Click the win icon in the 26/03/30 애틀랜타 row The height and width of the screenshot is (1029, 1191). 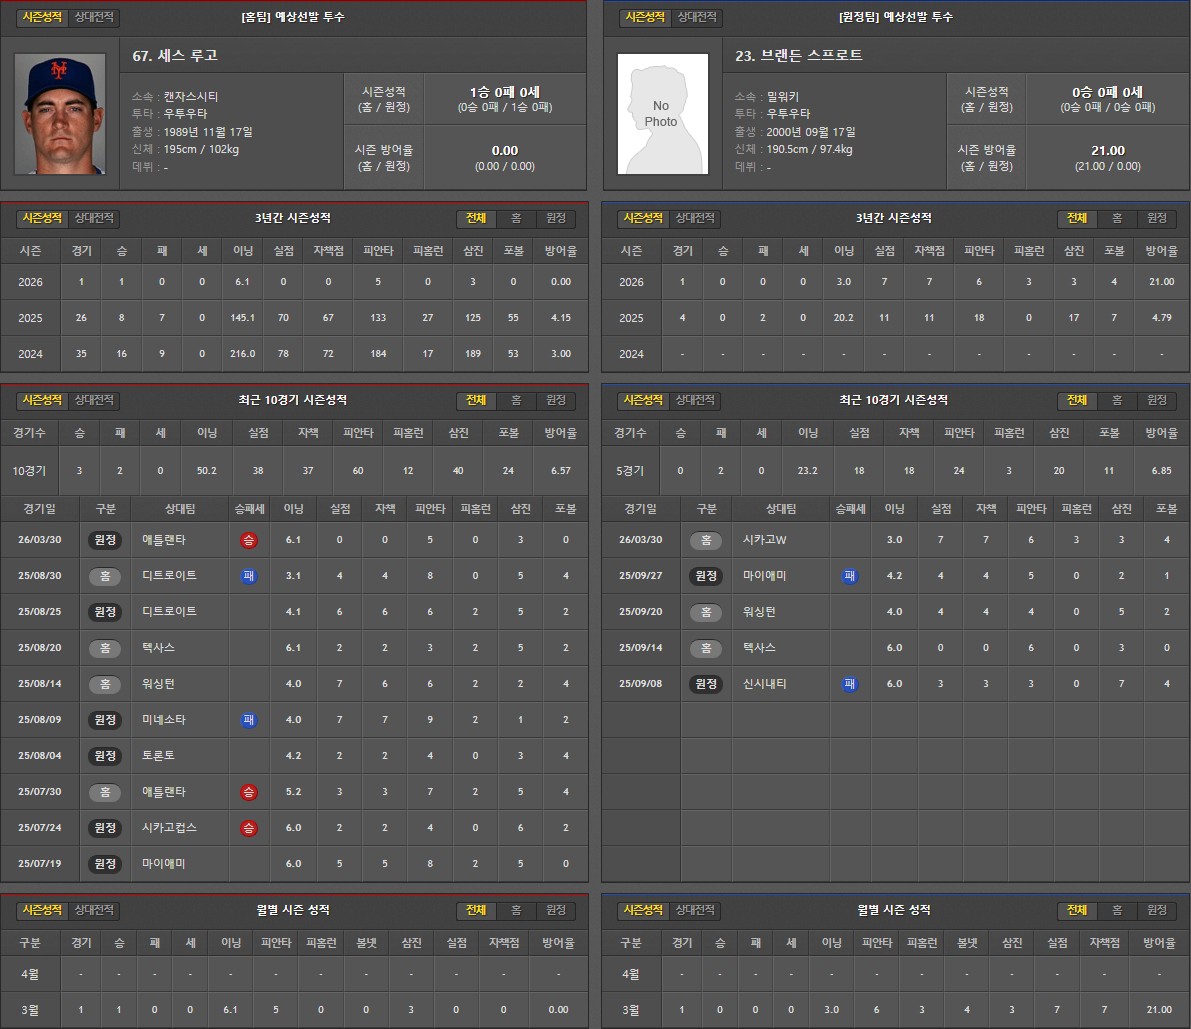click(248, 540)
